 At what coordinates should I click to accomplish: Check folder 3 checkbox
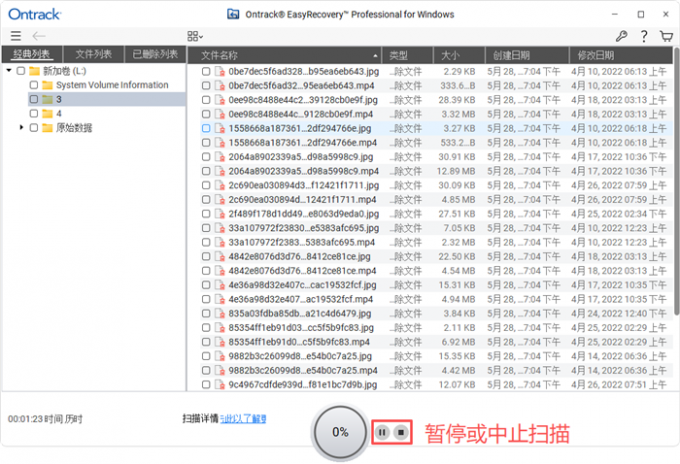34,99
